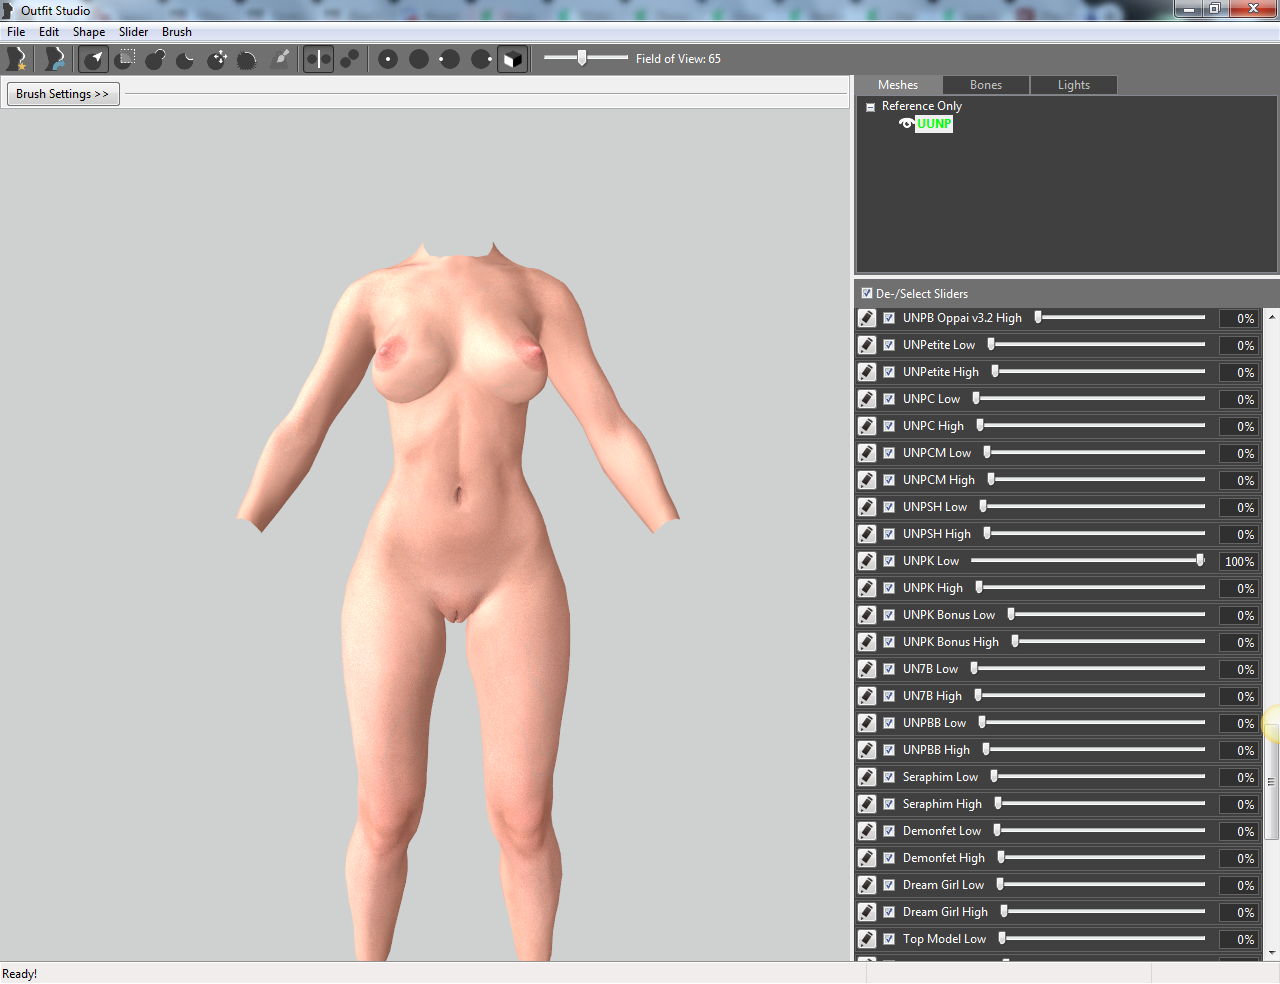Screen dimensions: 1280x984
Task: Click the New Project toolbar icon
Action: pyautogui.click(x=16, y=59)
